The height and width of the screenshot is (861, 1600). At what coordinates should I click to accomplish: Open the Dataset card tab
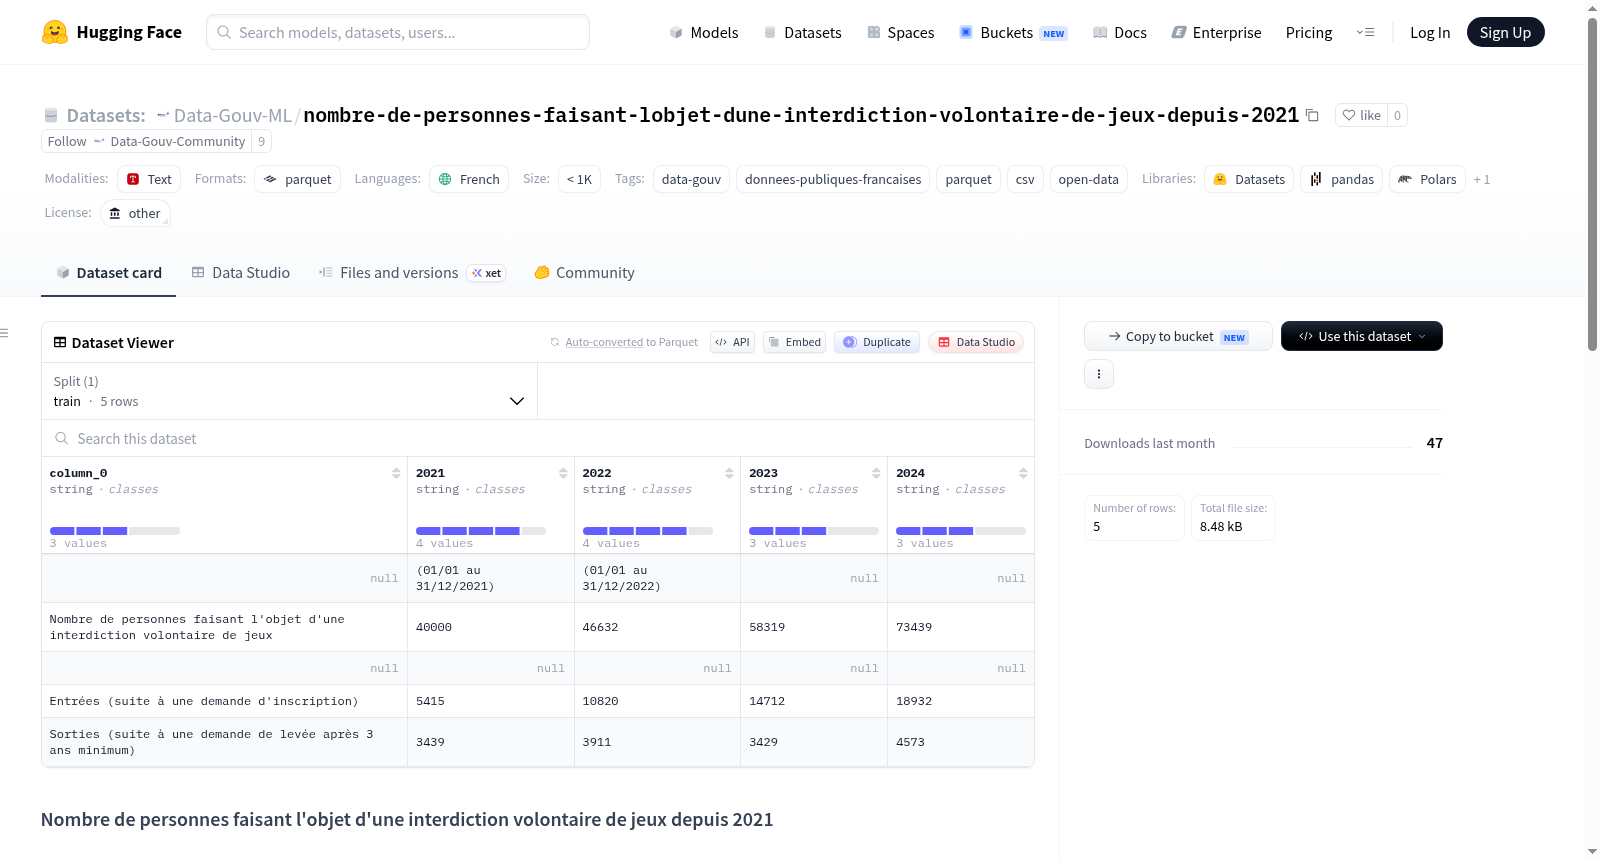coord(108,273)
